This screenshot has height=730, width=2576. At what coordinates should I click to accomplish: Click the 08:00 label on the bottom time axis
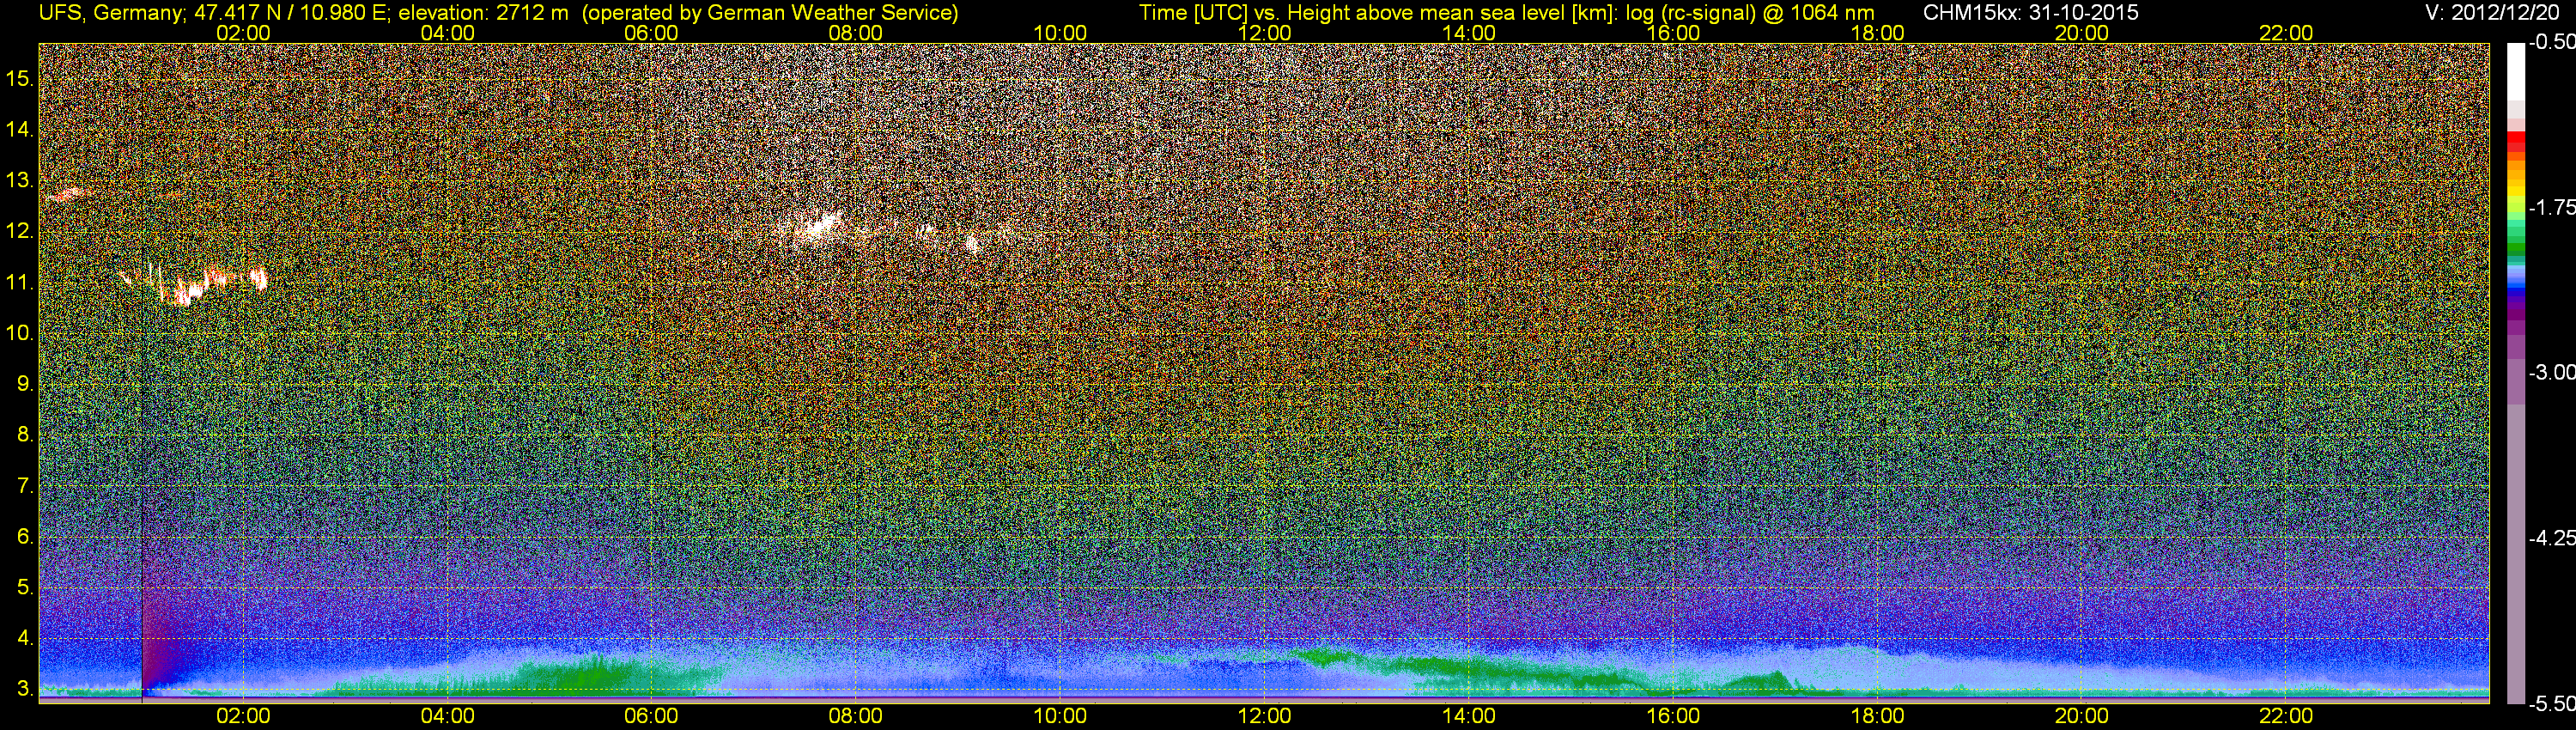(x=856, y=716)
